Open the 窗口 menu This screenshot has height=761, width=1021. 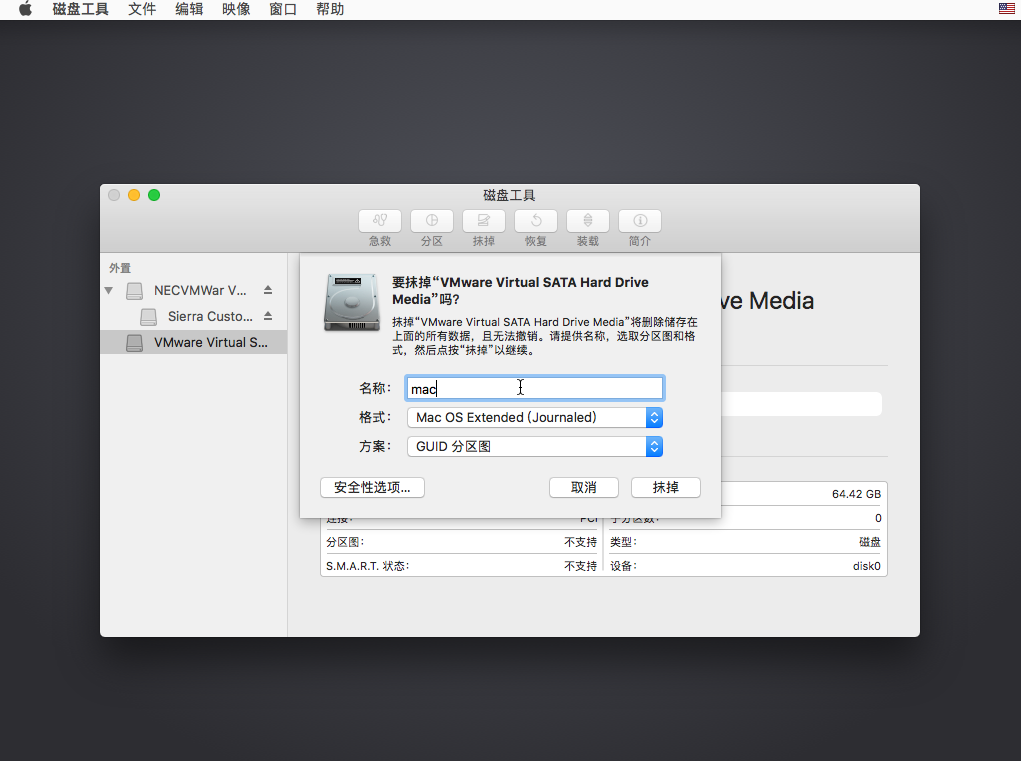coord(283,9)
